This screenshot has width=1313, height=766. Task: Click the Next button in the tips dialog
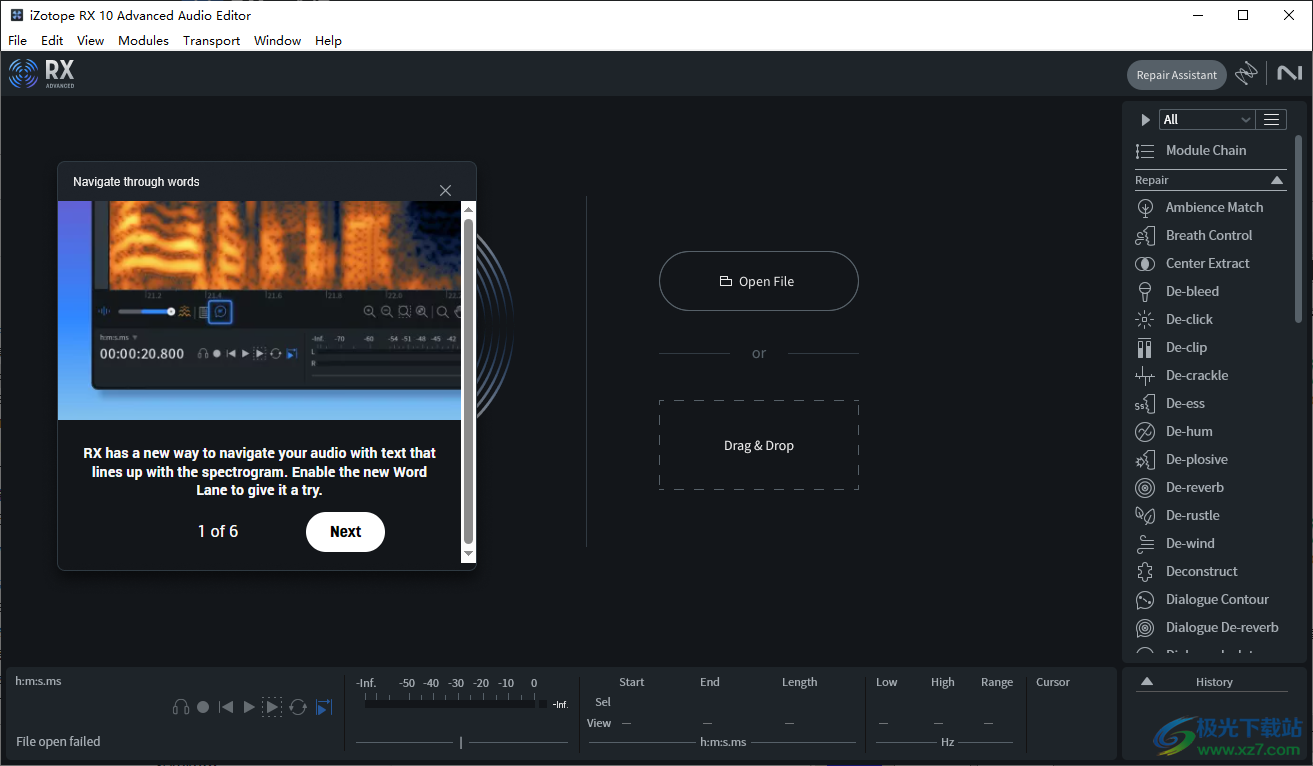[345, 532]
